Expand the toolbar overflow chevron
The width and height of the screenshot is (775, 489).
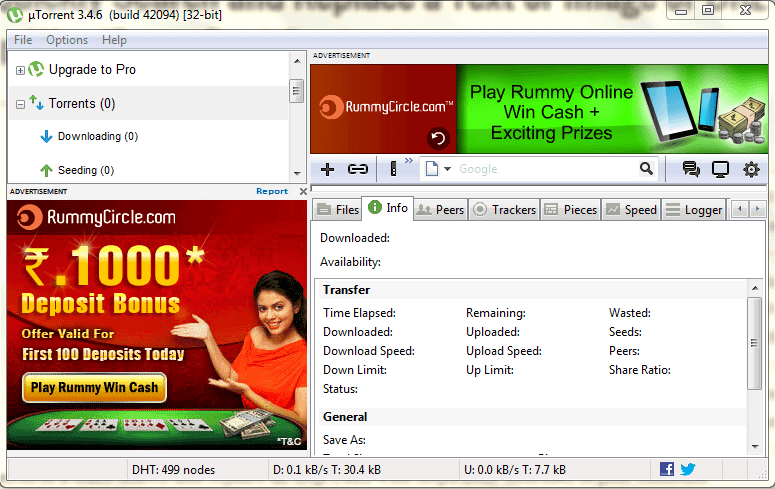pos(409,161)
